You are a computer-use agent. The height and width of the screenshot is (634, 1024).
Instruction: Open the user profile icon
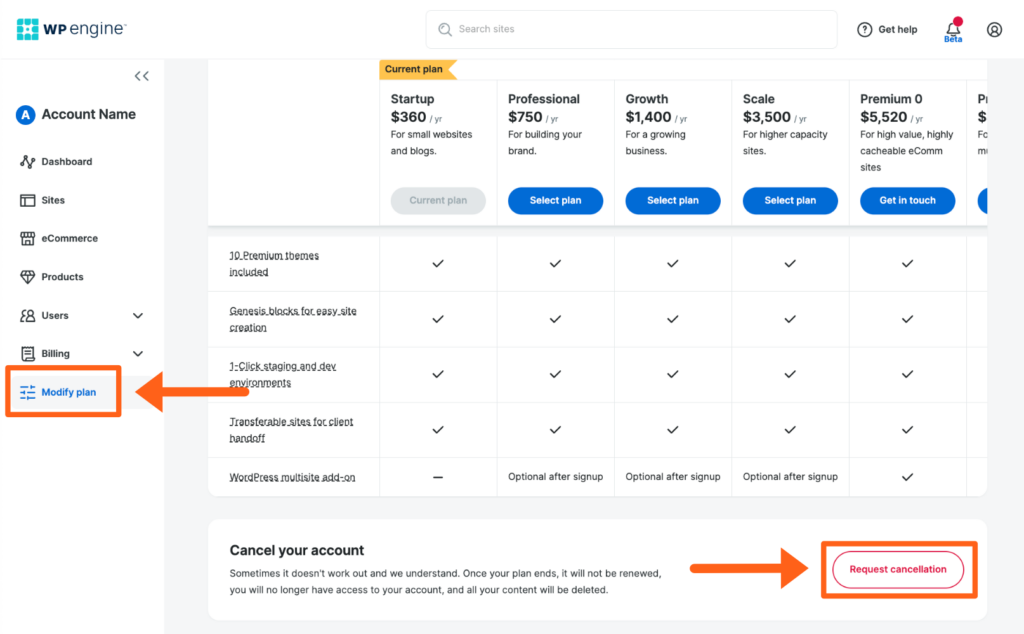[994, 30]
